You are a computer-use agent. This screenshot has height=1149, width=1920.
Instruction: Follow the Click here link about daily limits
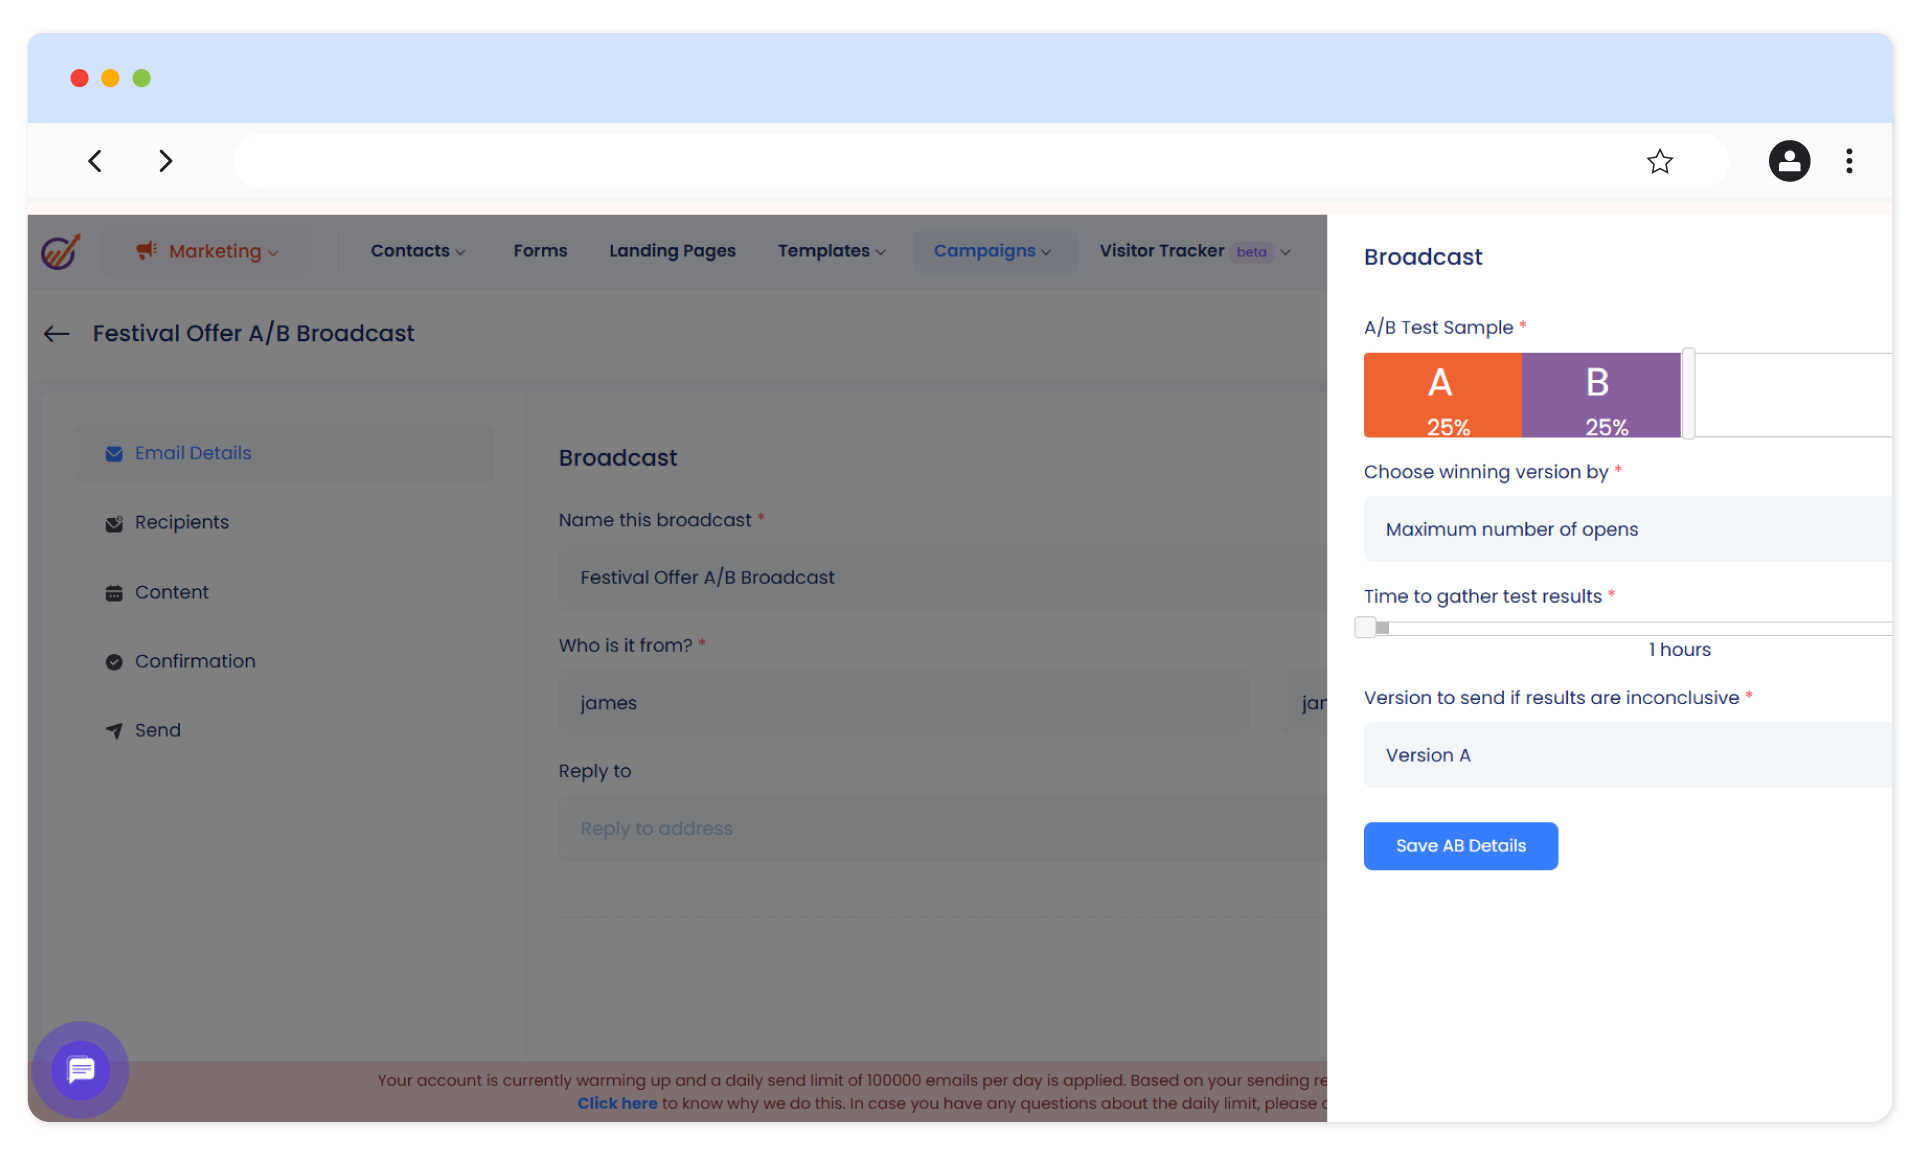click(617, 1103)
